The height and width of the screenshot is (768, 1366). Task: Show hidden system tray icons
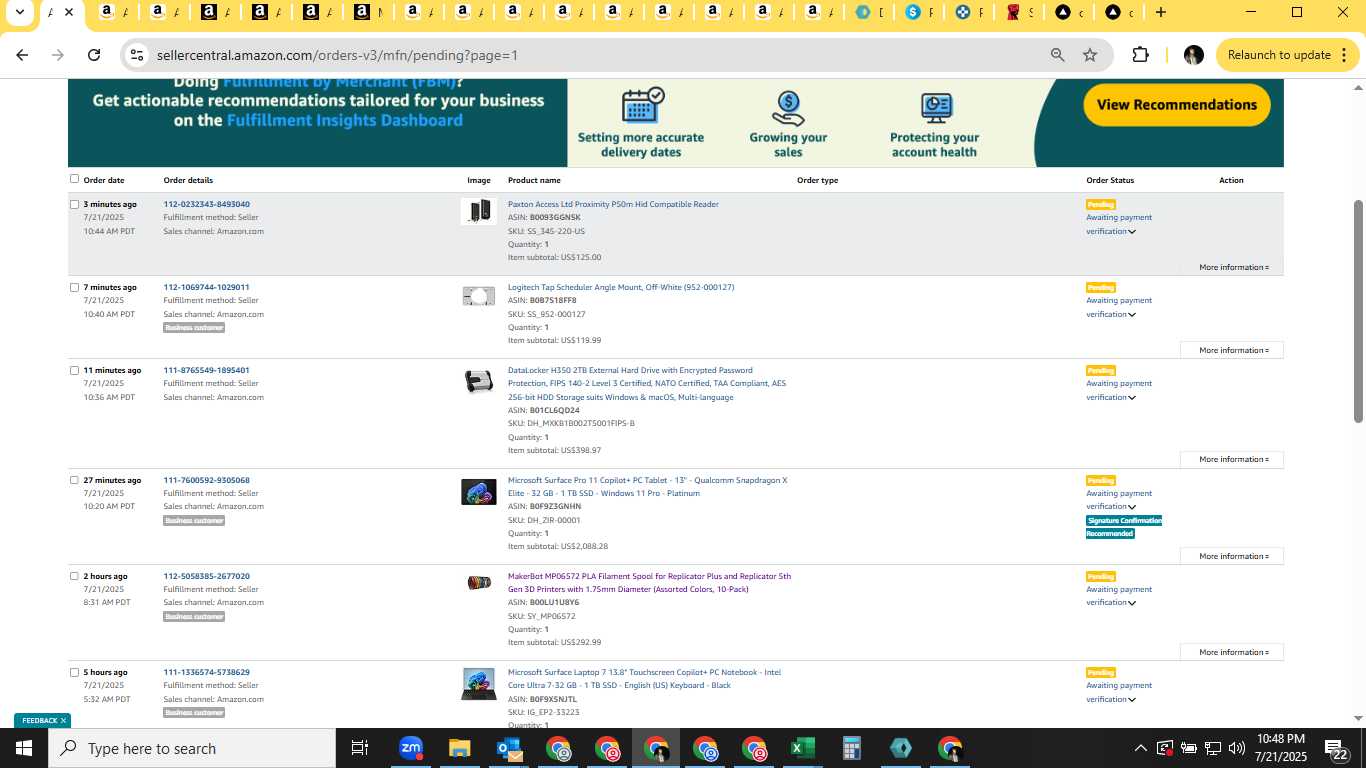tap(1140, 748)
